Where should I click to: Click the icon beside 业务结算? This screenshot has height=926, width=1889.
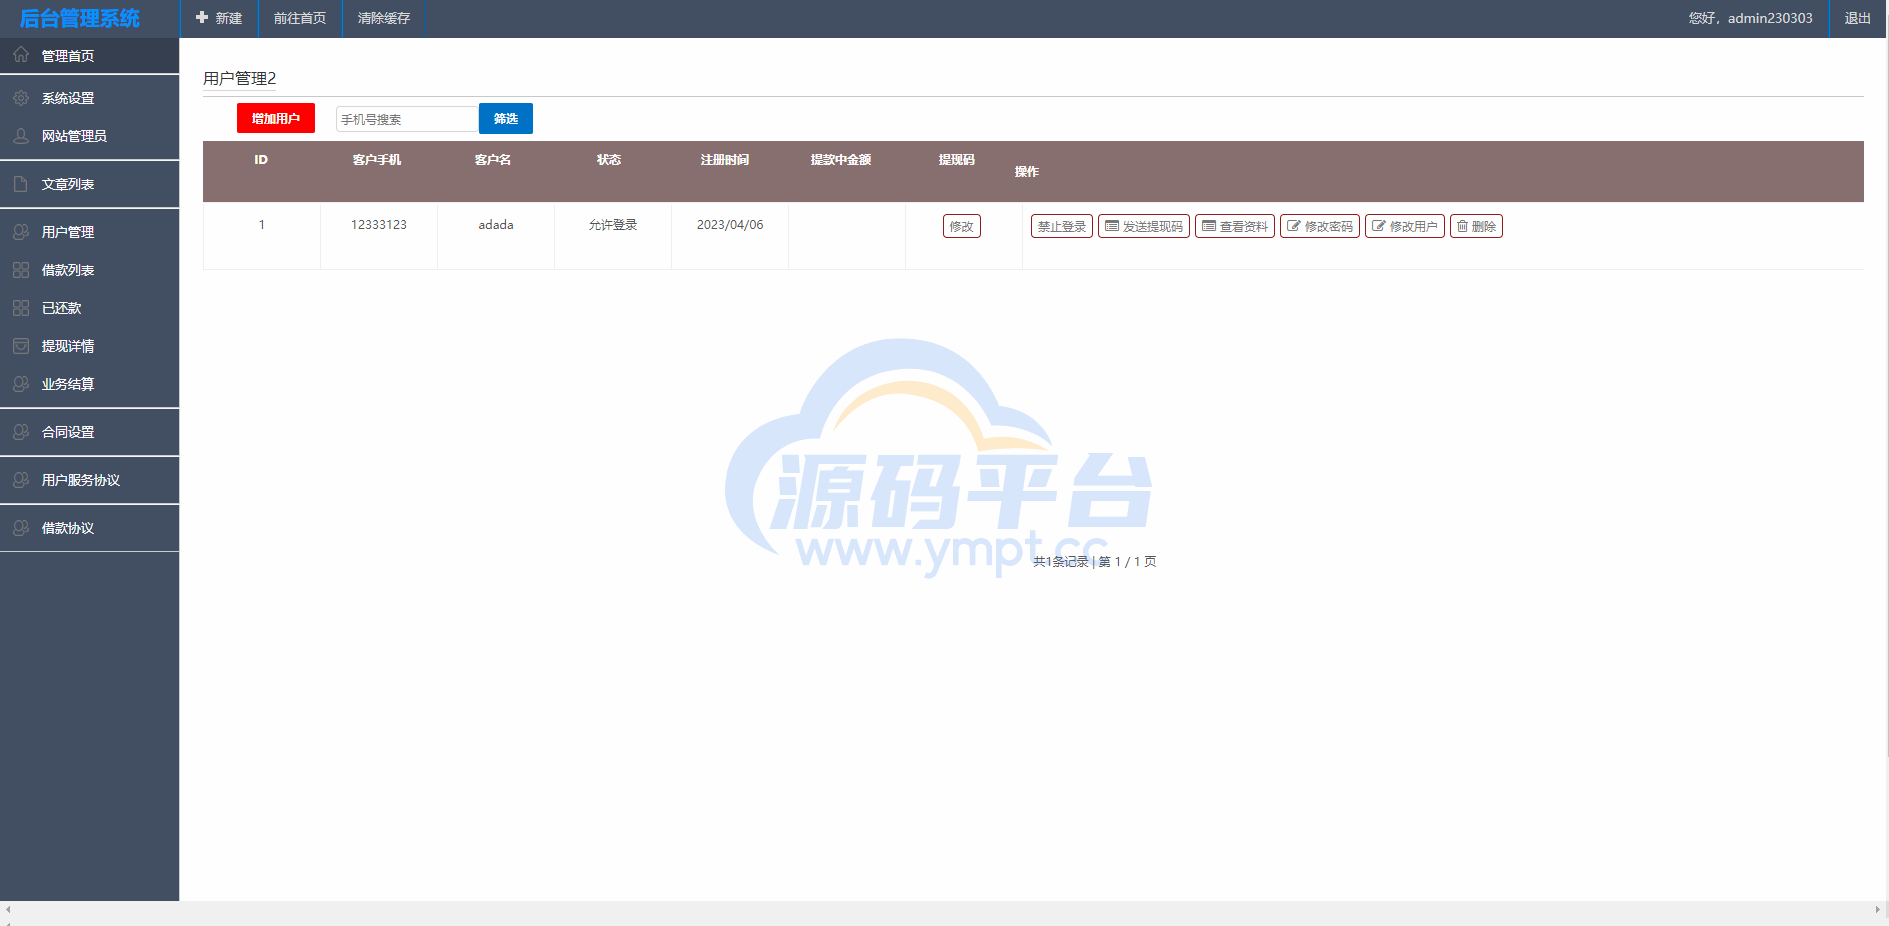coord(21,384)
